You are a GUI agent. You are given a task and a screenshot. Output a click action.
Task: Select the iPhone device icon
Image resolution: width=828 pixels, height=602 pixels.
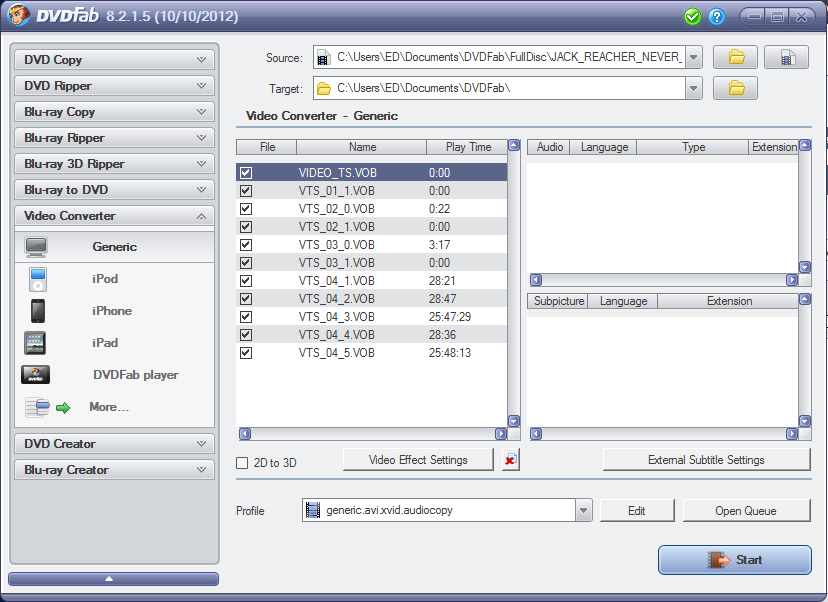point(37,311)
